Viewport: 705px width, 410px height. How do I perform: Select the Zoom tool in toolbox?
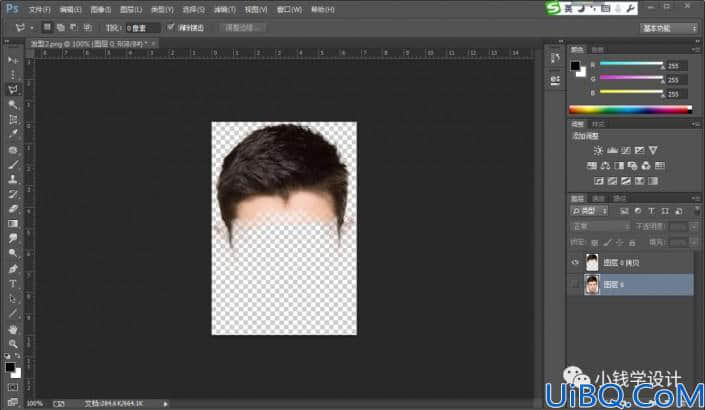[13, 344]
